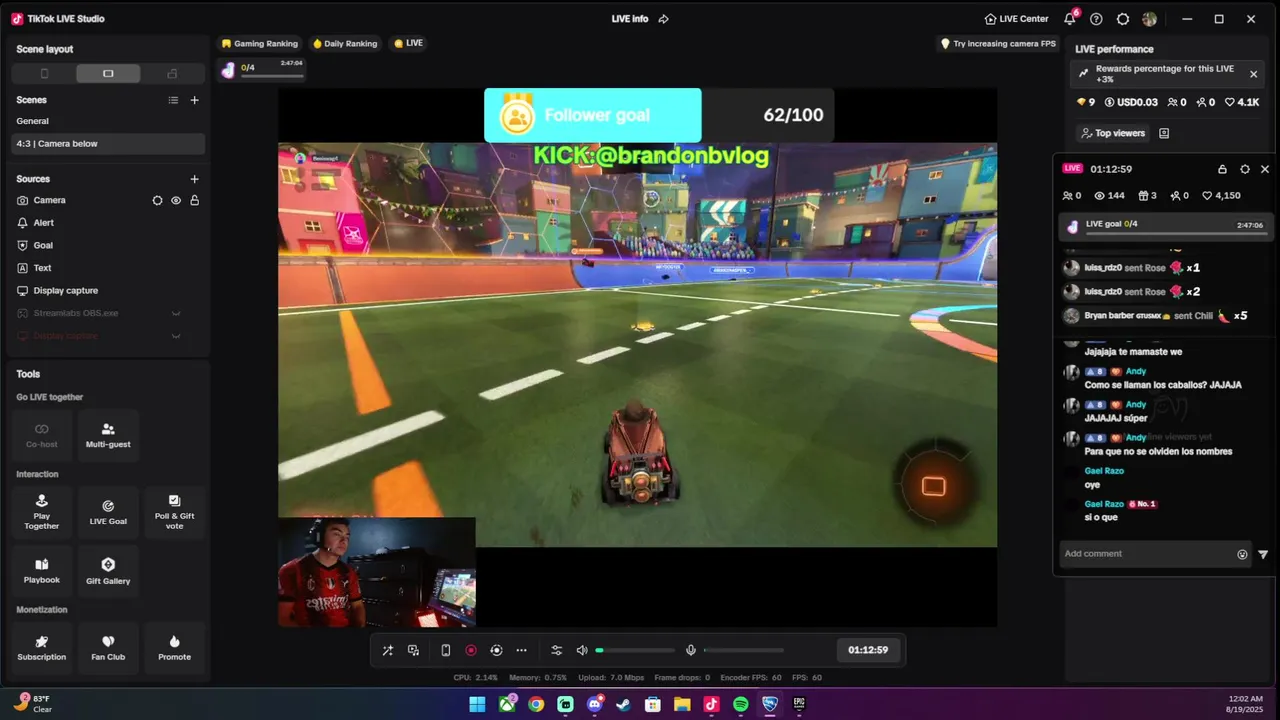
Task: Open the Promote tool
Action: (x=174, y=648)
